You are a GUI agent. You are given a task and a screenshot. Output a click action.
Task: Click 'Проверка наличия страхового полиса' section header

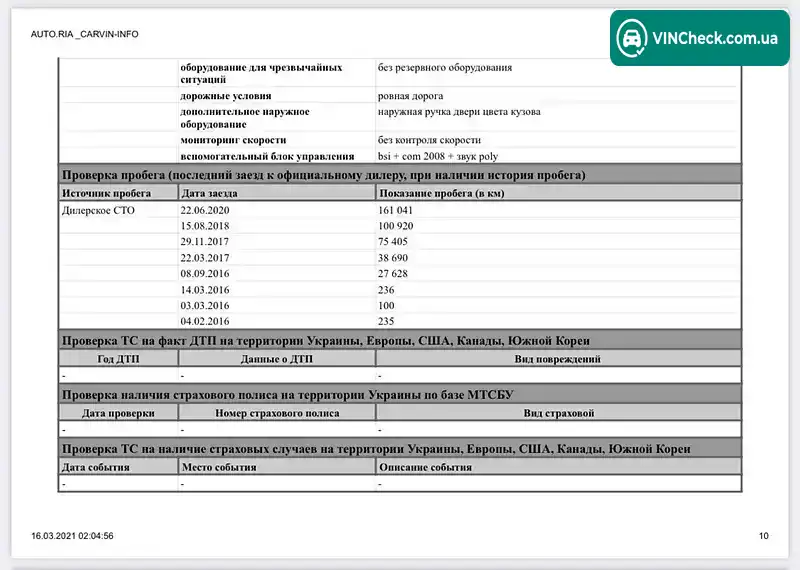[400, 394]
